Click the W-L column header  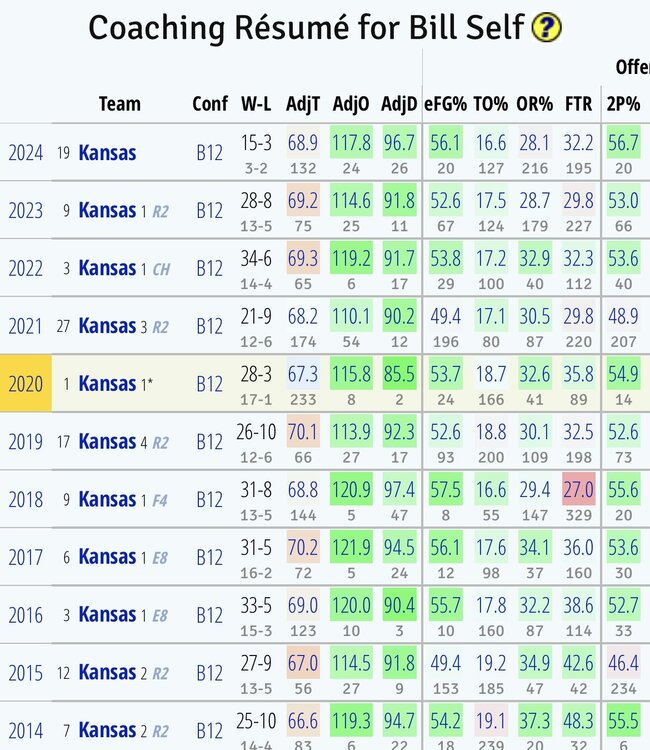click(x=256, y=104)
